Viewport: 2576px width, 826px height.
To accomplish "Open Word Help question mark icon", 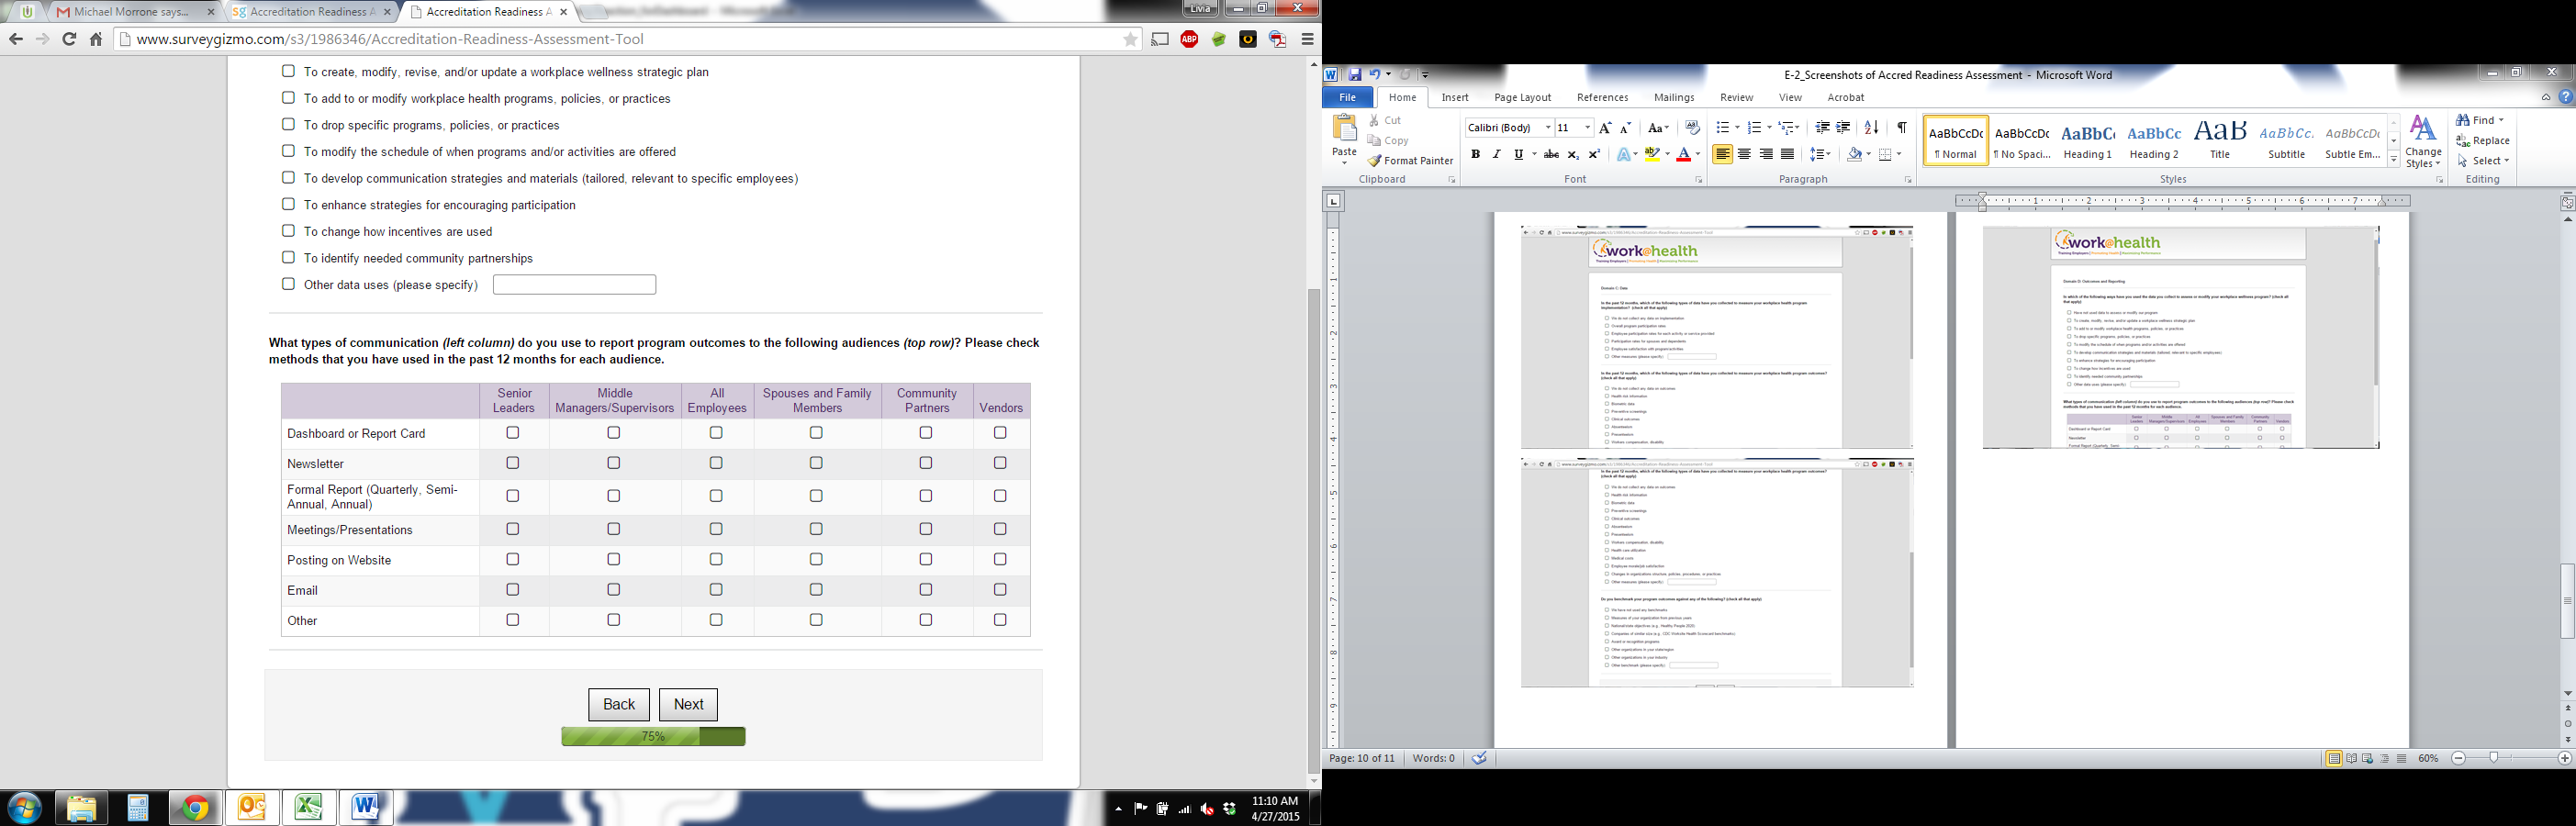I will point(2565,97).
